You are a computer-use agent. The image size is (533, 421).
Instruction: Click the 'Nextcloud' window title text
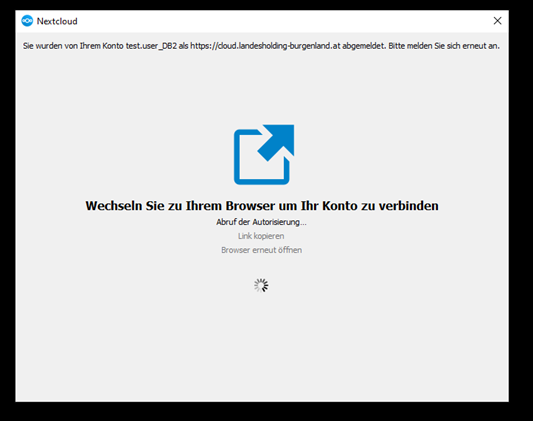point(57,21)
